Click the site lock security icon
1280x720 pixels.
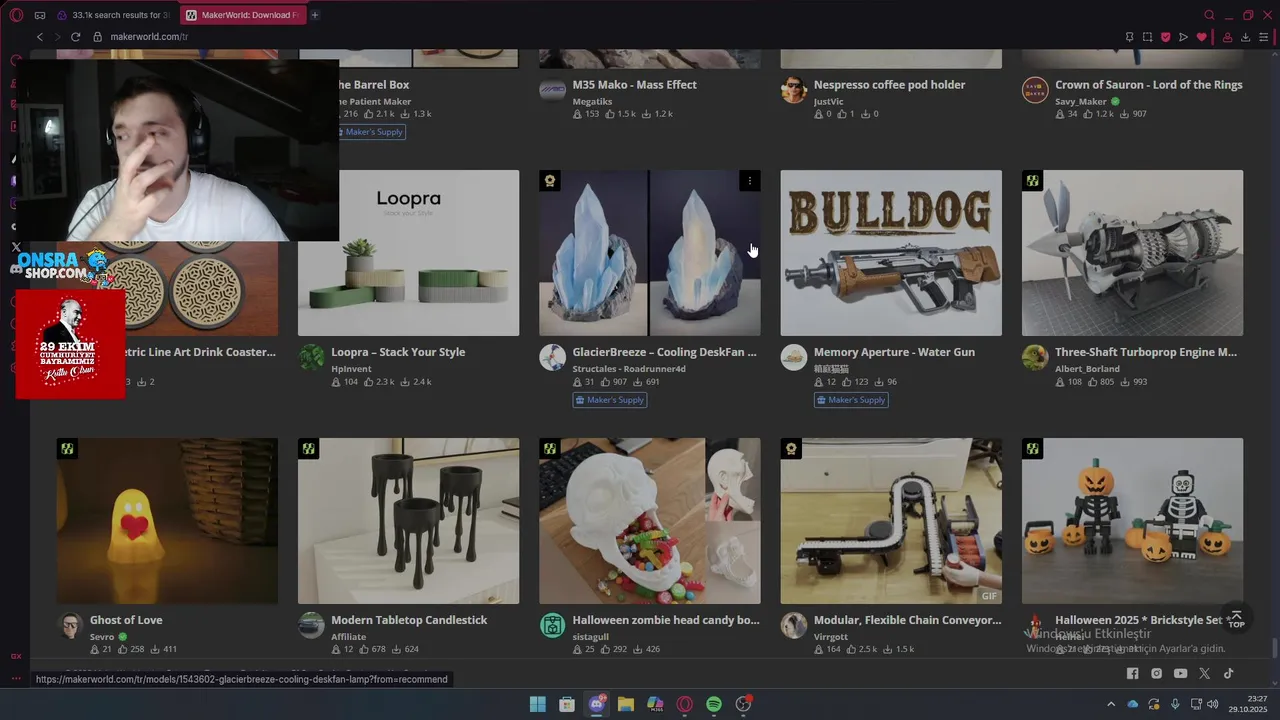click(98, 37)
